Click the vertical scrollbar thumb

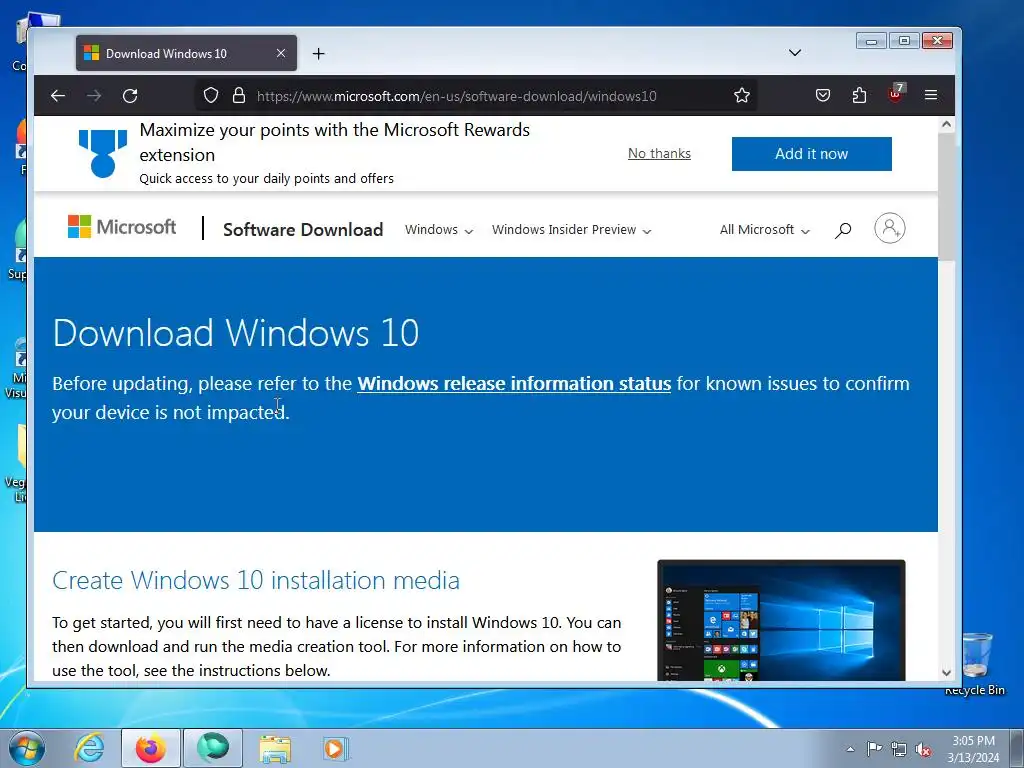pyautogui.click(x=946, y=196)
